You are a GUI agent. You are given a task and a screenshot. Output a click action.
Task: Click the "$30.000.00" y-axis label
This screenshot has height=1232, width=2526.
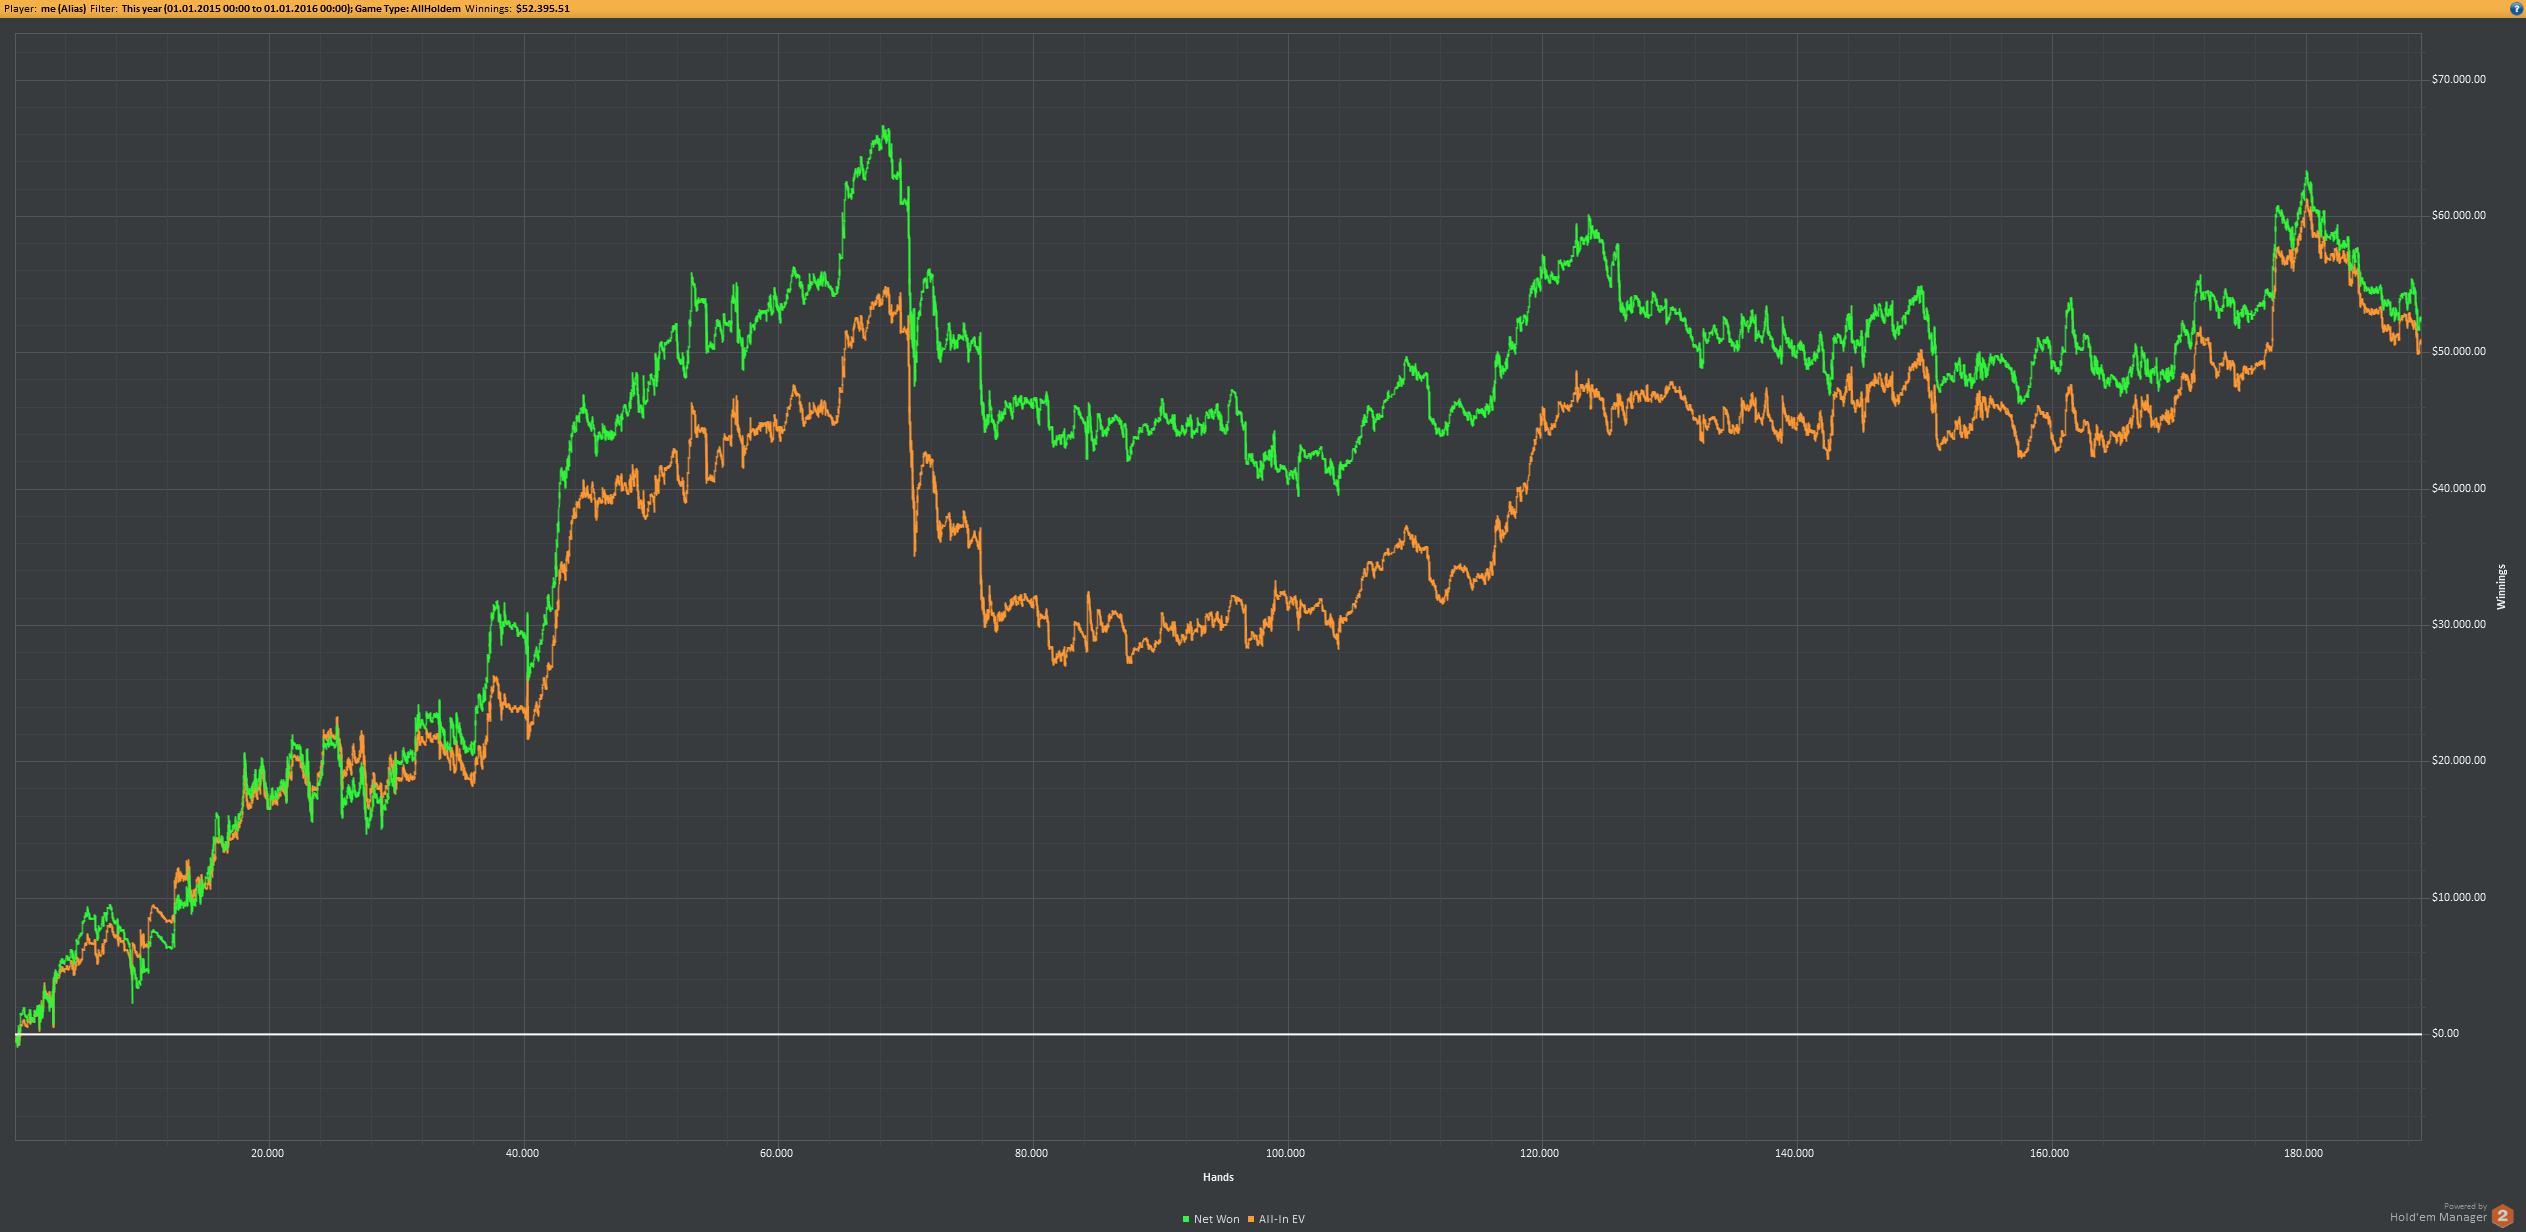(x=2458, y=624)
